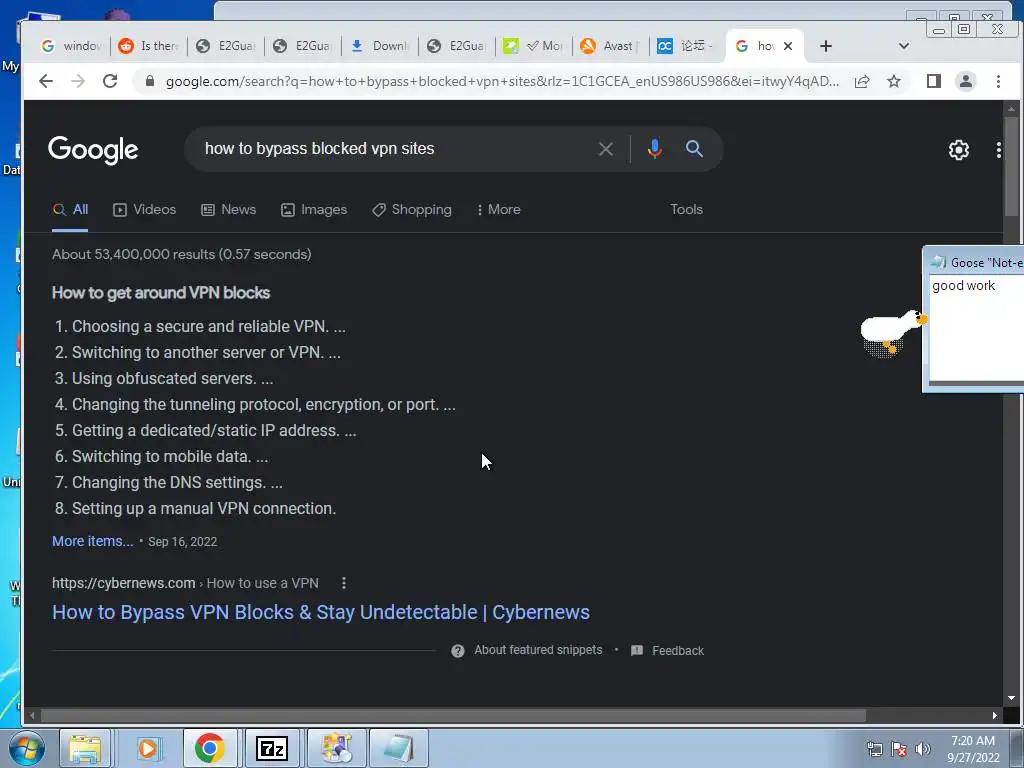This screenshot has height=768, width=1024.
Task: Open Windows Explorer from taskbar
Action: 86,748
